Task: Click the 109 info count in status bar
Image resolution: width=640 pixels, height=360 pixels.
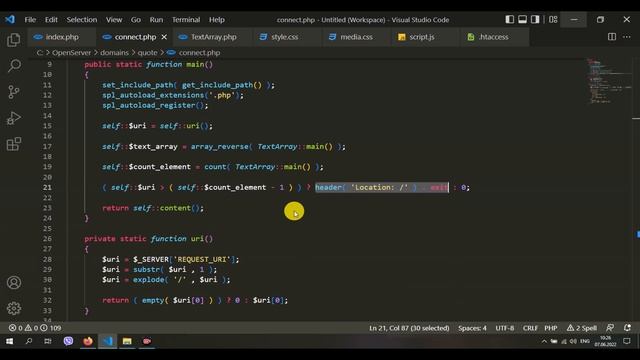Action: (51, 328)
